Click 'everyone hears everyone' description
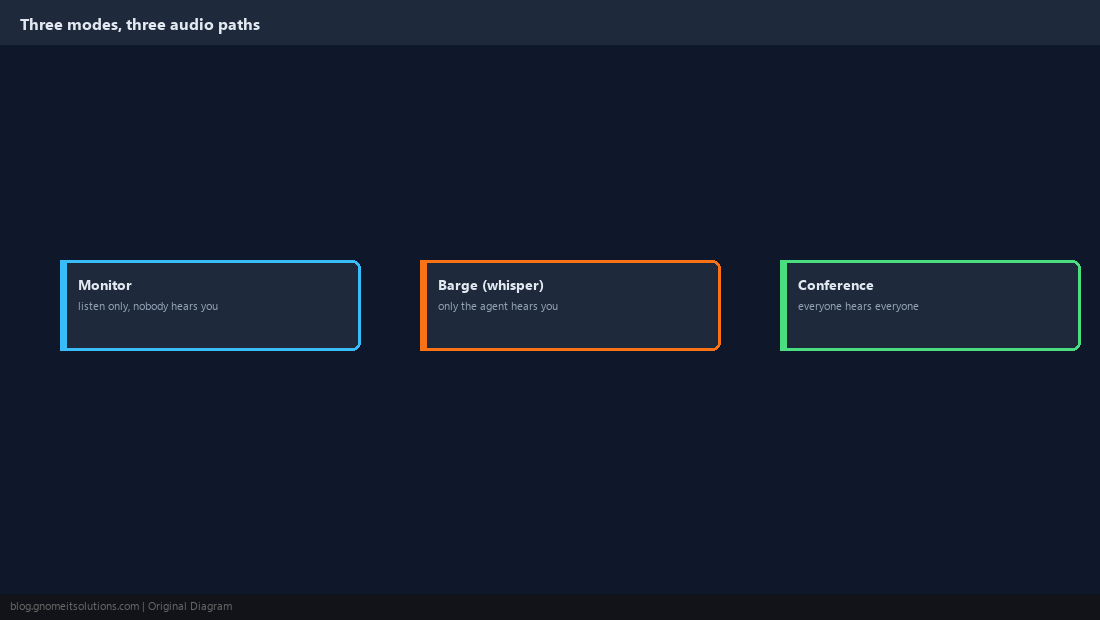Screen dimensions: 1100x620 click(858, 306)
